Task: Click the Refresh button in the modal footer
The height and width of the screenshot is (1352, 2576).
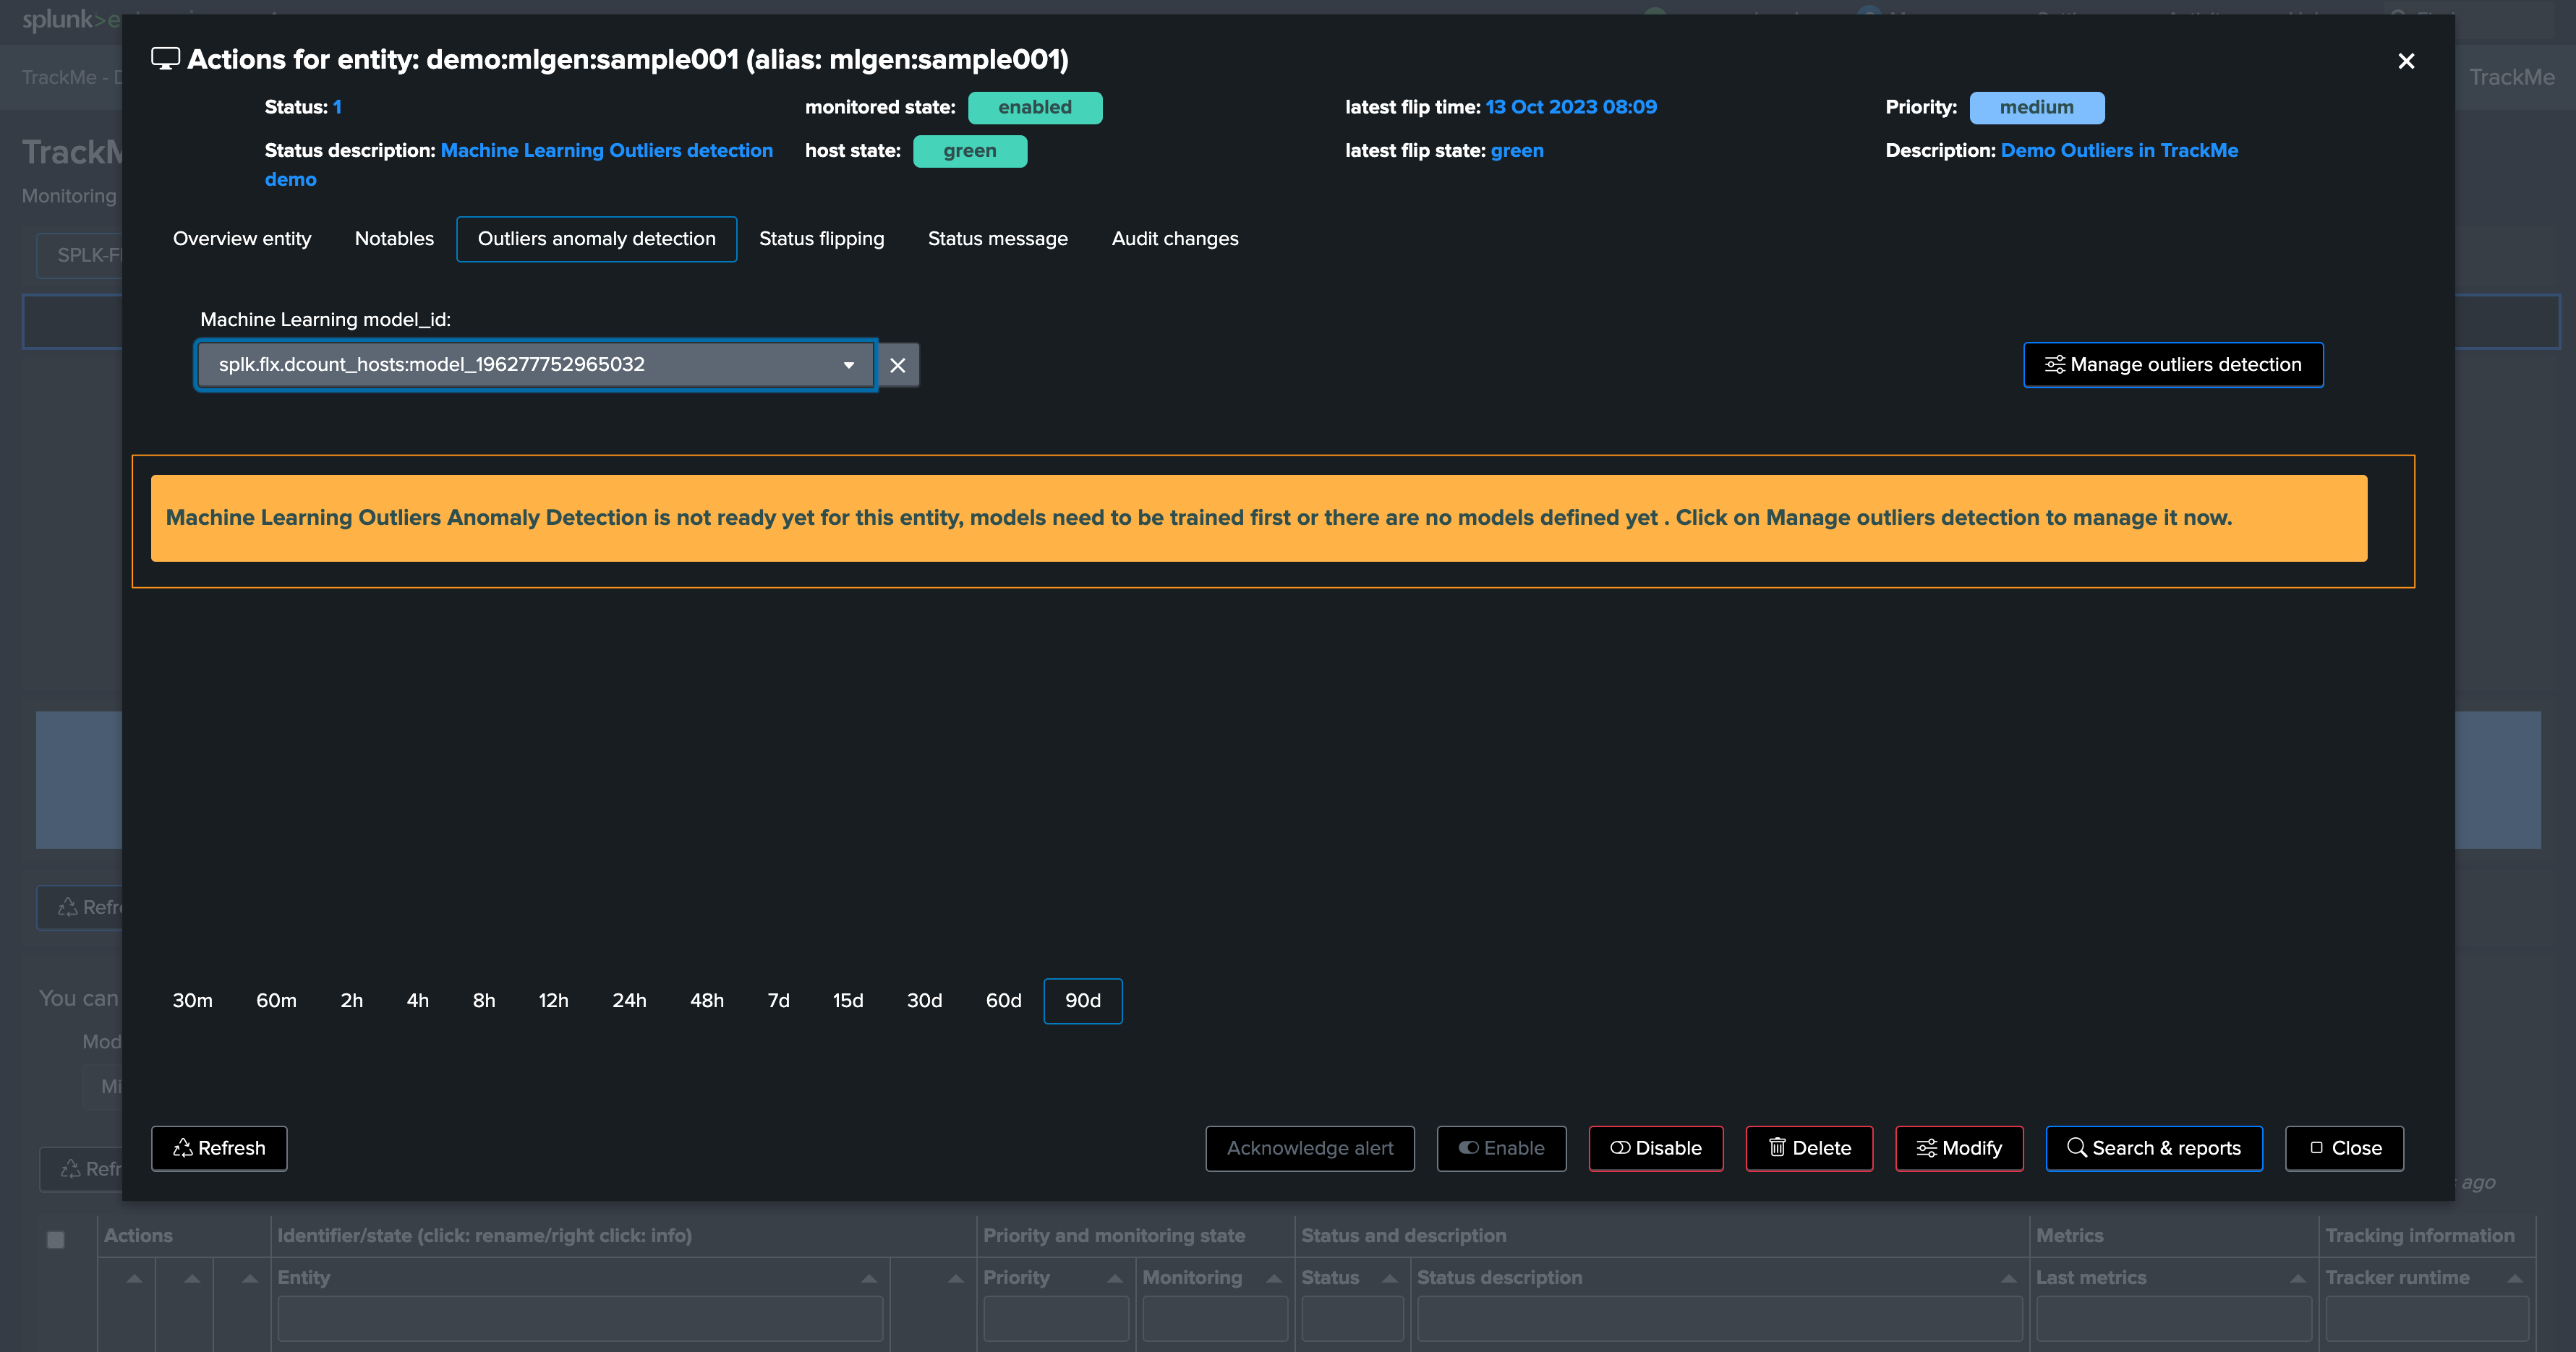Action: [x=219, y=1149]
